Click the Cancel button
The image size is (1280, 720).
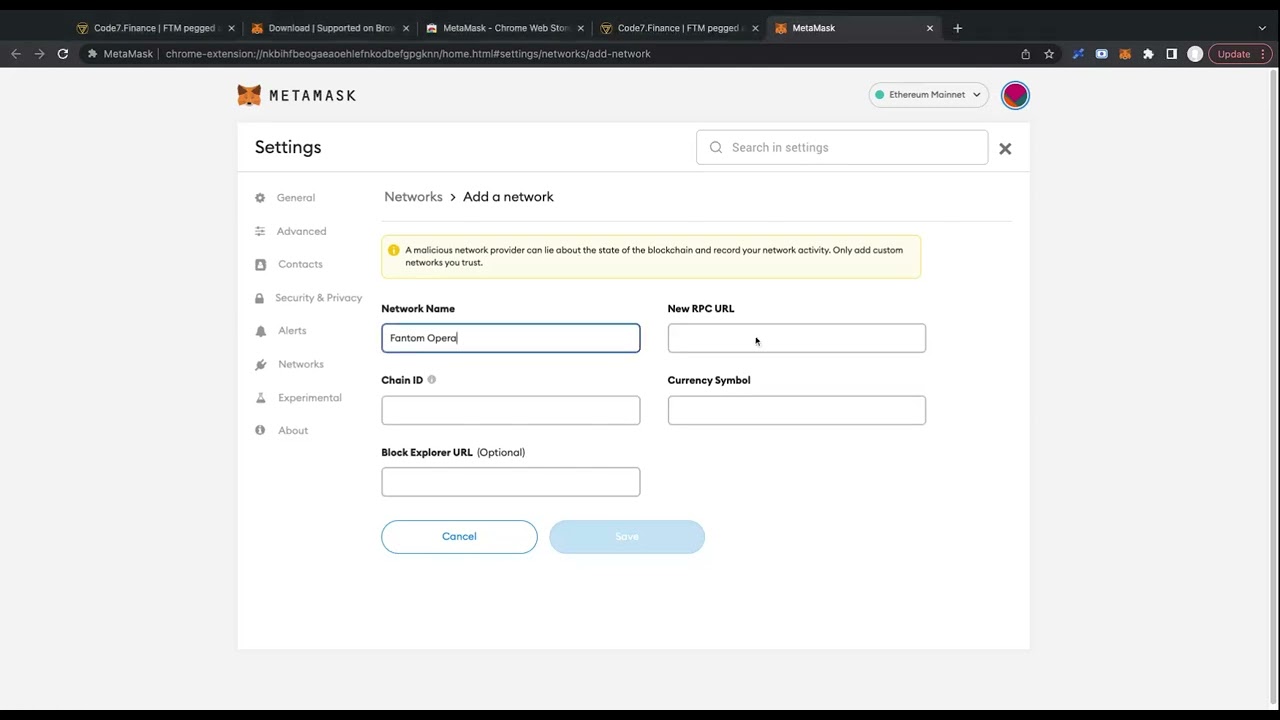point(459,537)
